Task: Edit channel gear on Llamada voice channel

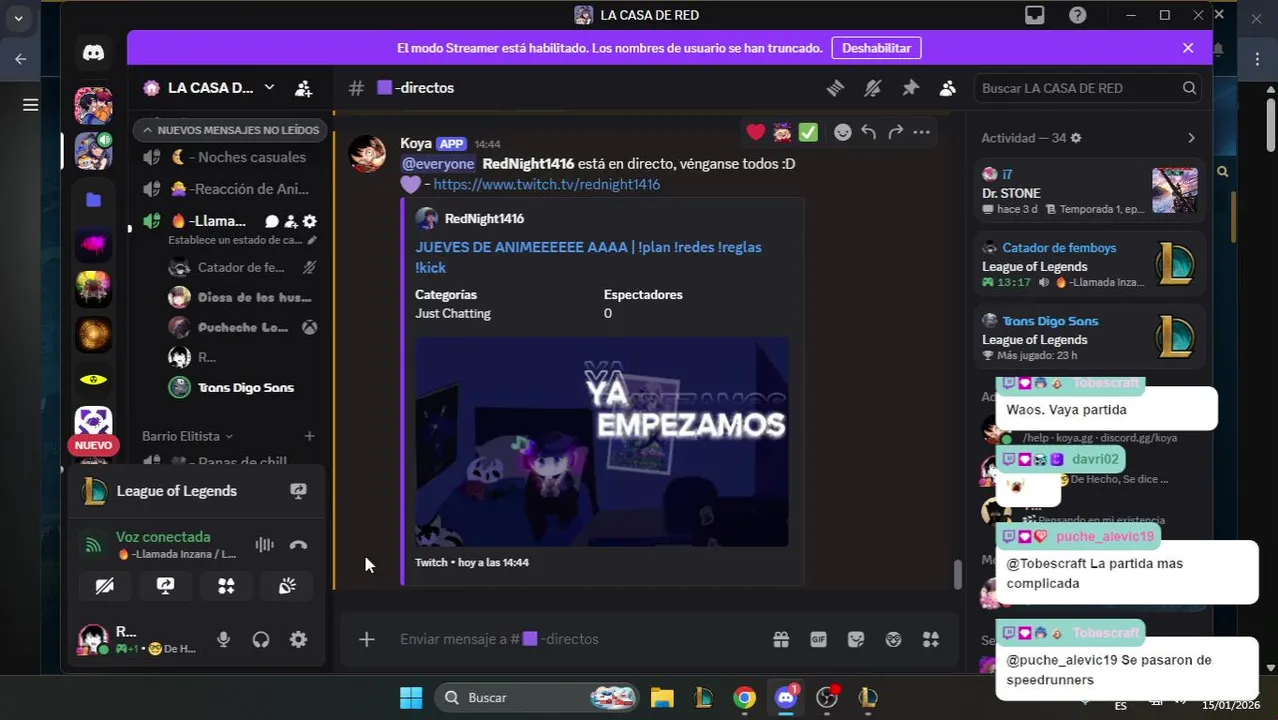Action: pyautogui.click(x=309, y=221)
